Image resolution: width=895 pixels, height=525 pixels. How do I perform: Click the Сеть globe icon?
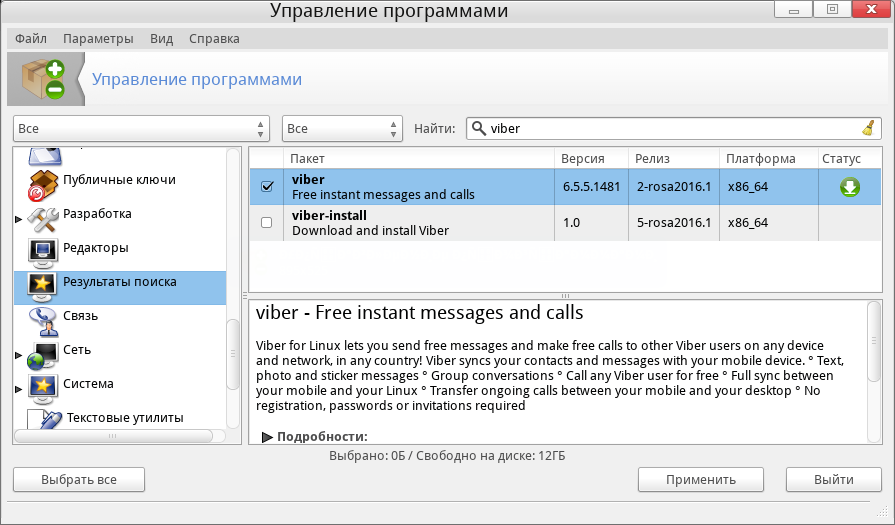point(43,356)
